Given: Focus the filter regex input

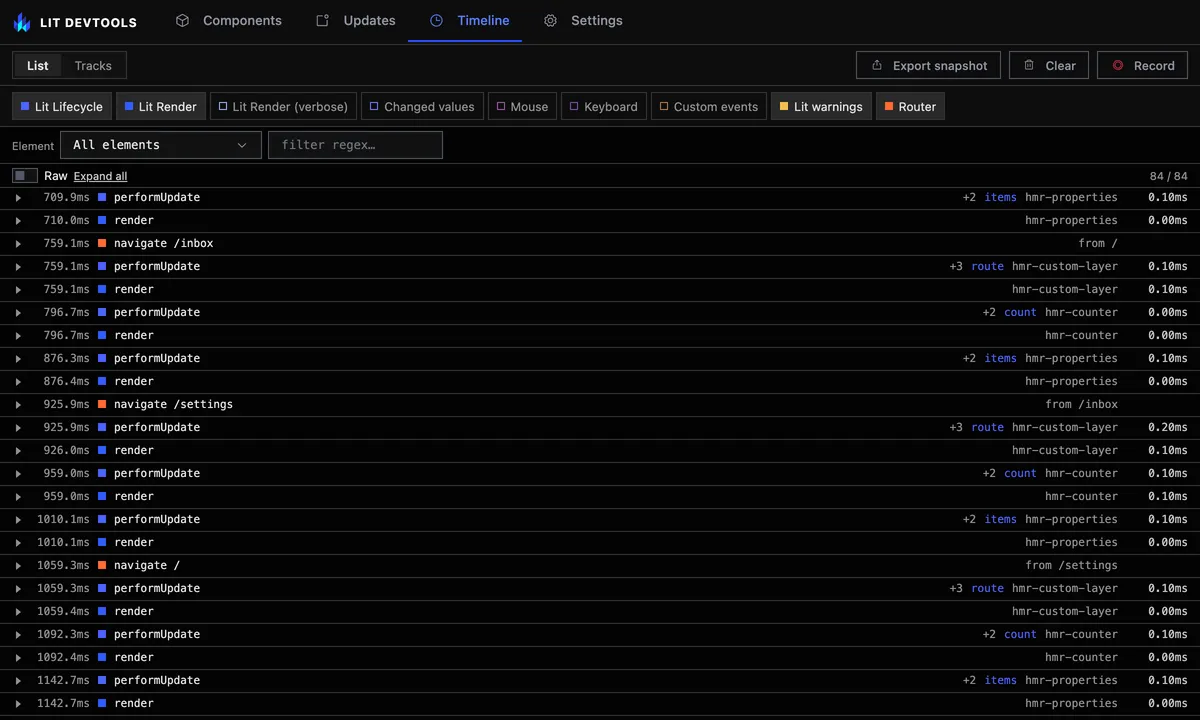Looking at the screenshot, I should pos(355,145).
